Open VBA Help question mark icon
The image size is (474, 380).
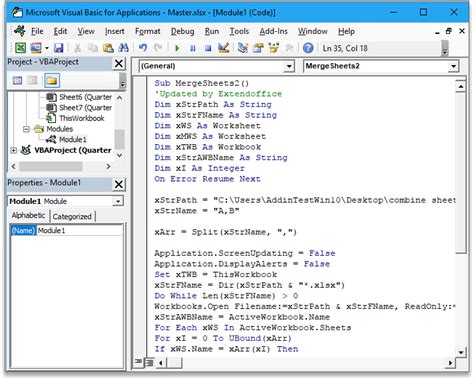pos(308,48)
